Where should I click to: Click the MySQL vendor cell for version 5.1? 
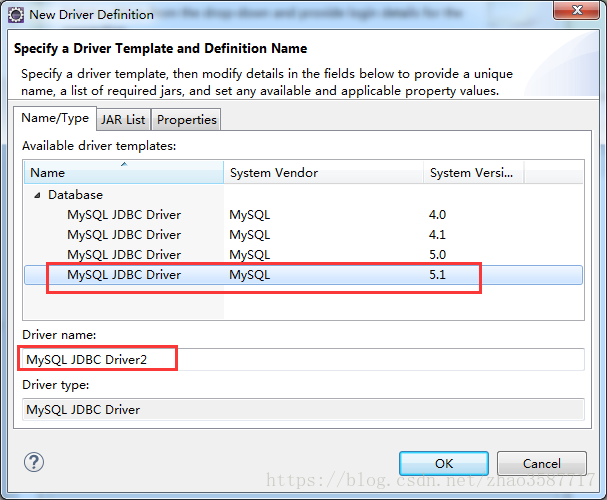coord(250,275)
